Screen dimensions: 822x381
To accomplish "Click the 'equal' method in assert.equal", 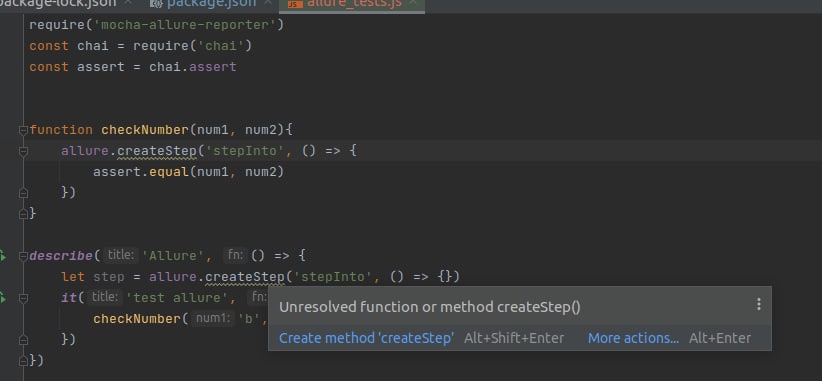I will pos(169,171).
